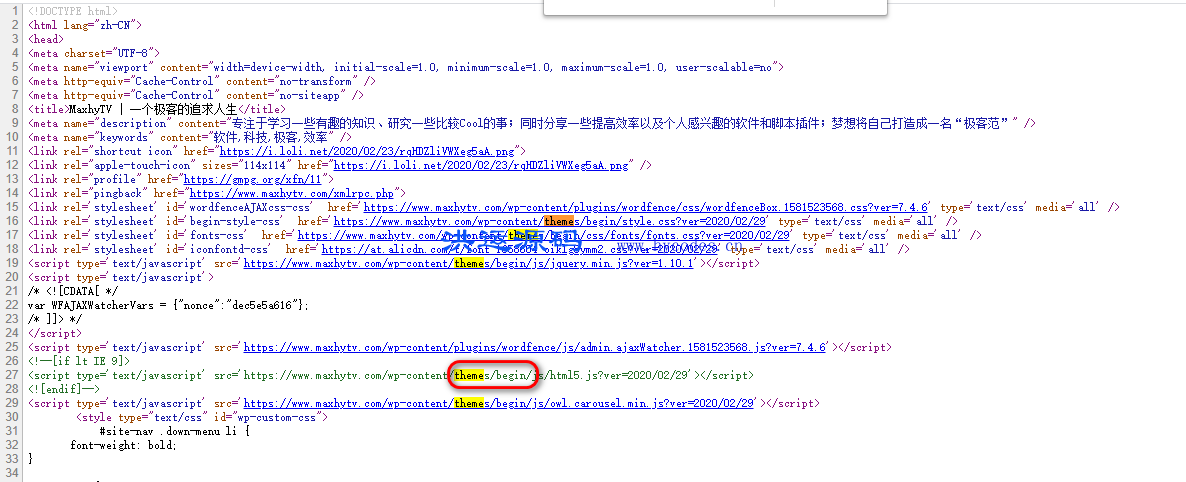Image resolution: width=1186 pixels, height=482 pixels.
Task: Click the meta keywords line
Action: pyautogui.click(x=189, y=137)
